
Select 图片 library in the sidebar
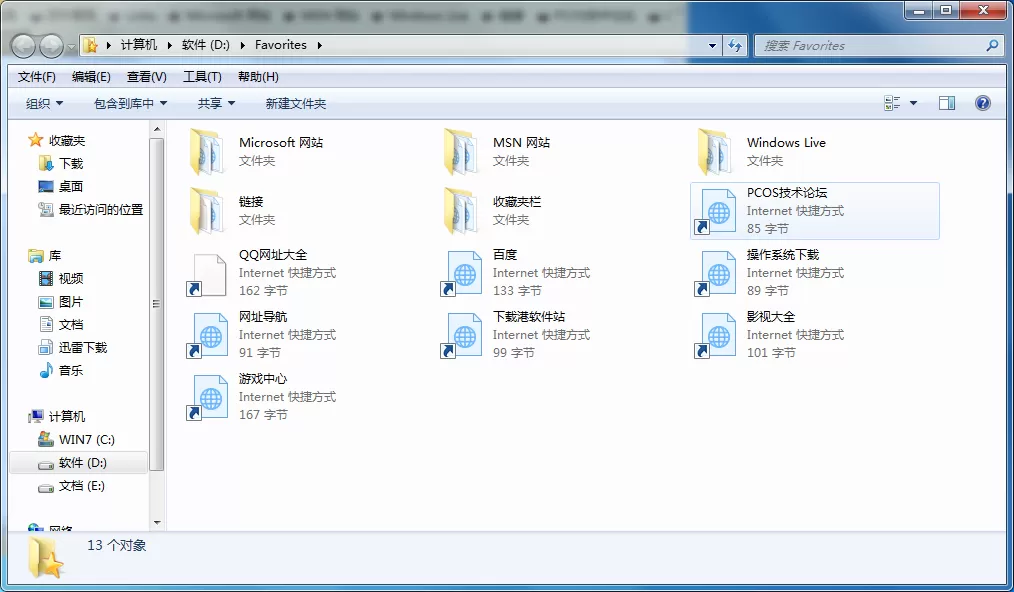click(x=70, y=301)
